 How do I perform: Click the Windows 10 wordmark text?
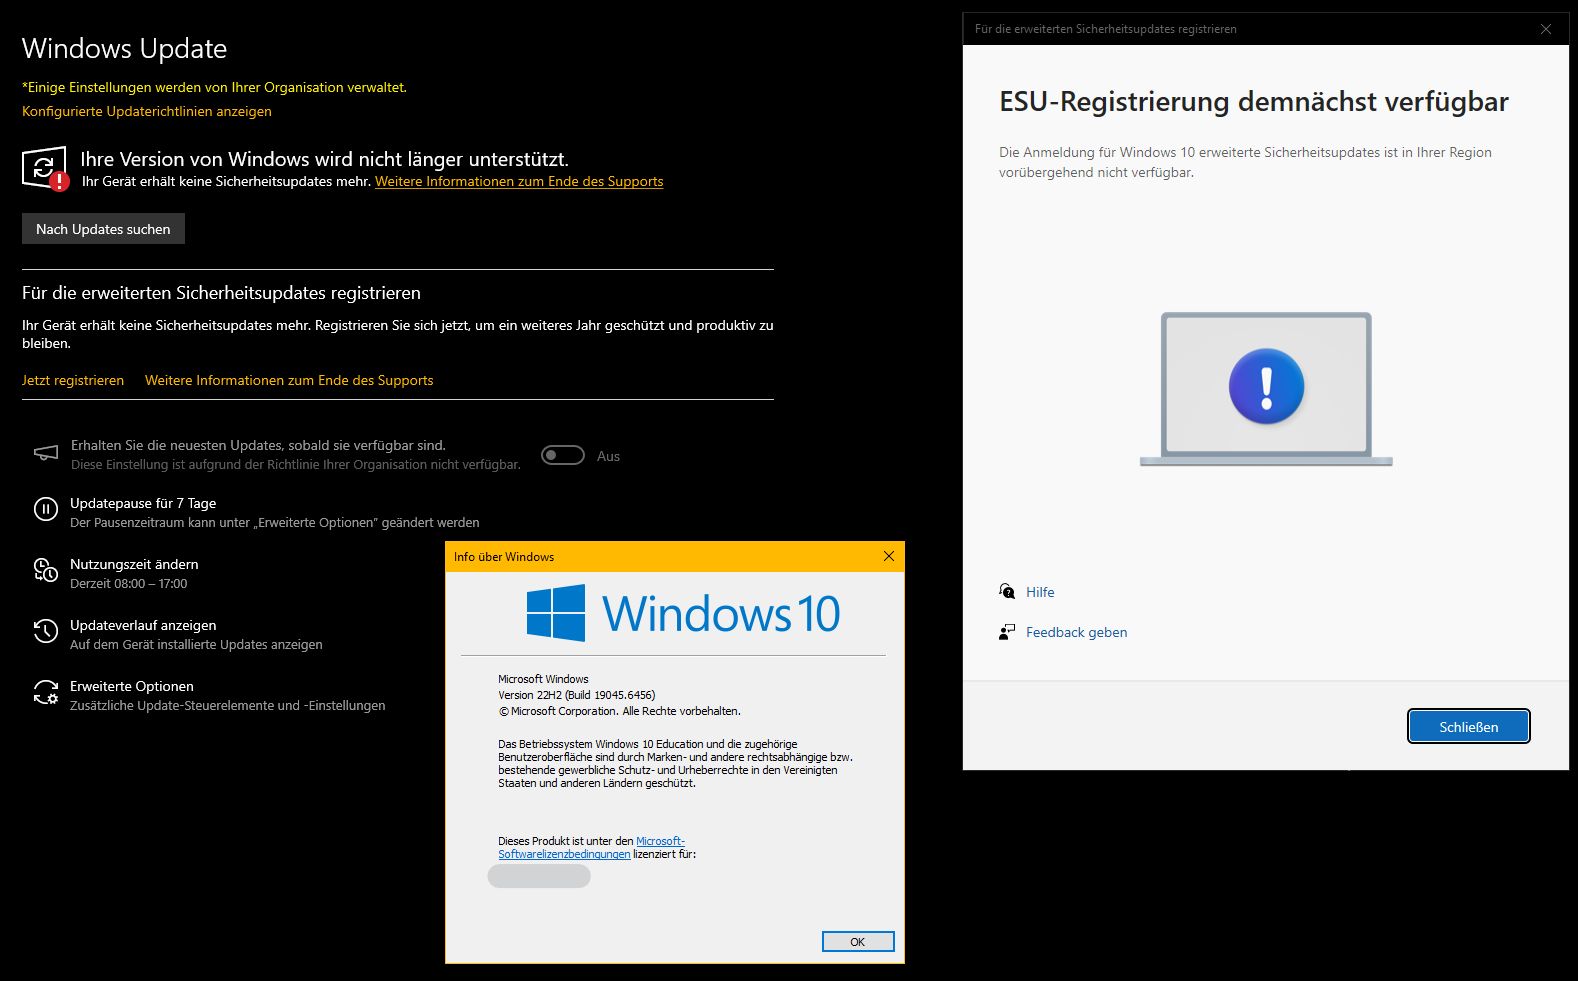(721, 613)
